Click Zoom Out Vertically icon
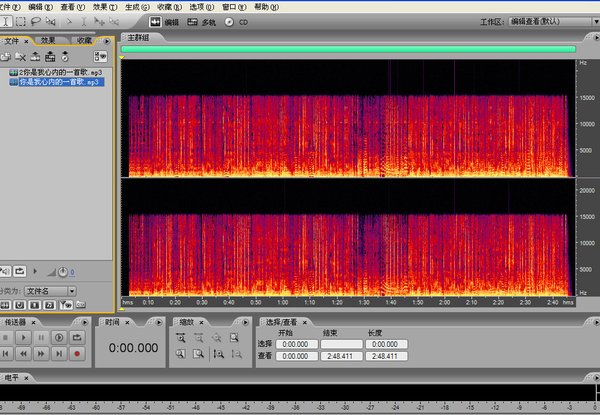600x415 pixels. coord(237,354)
